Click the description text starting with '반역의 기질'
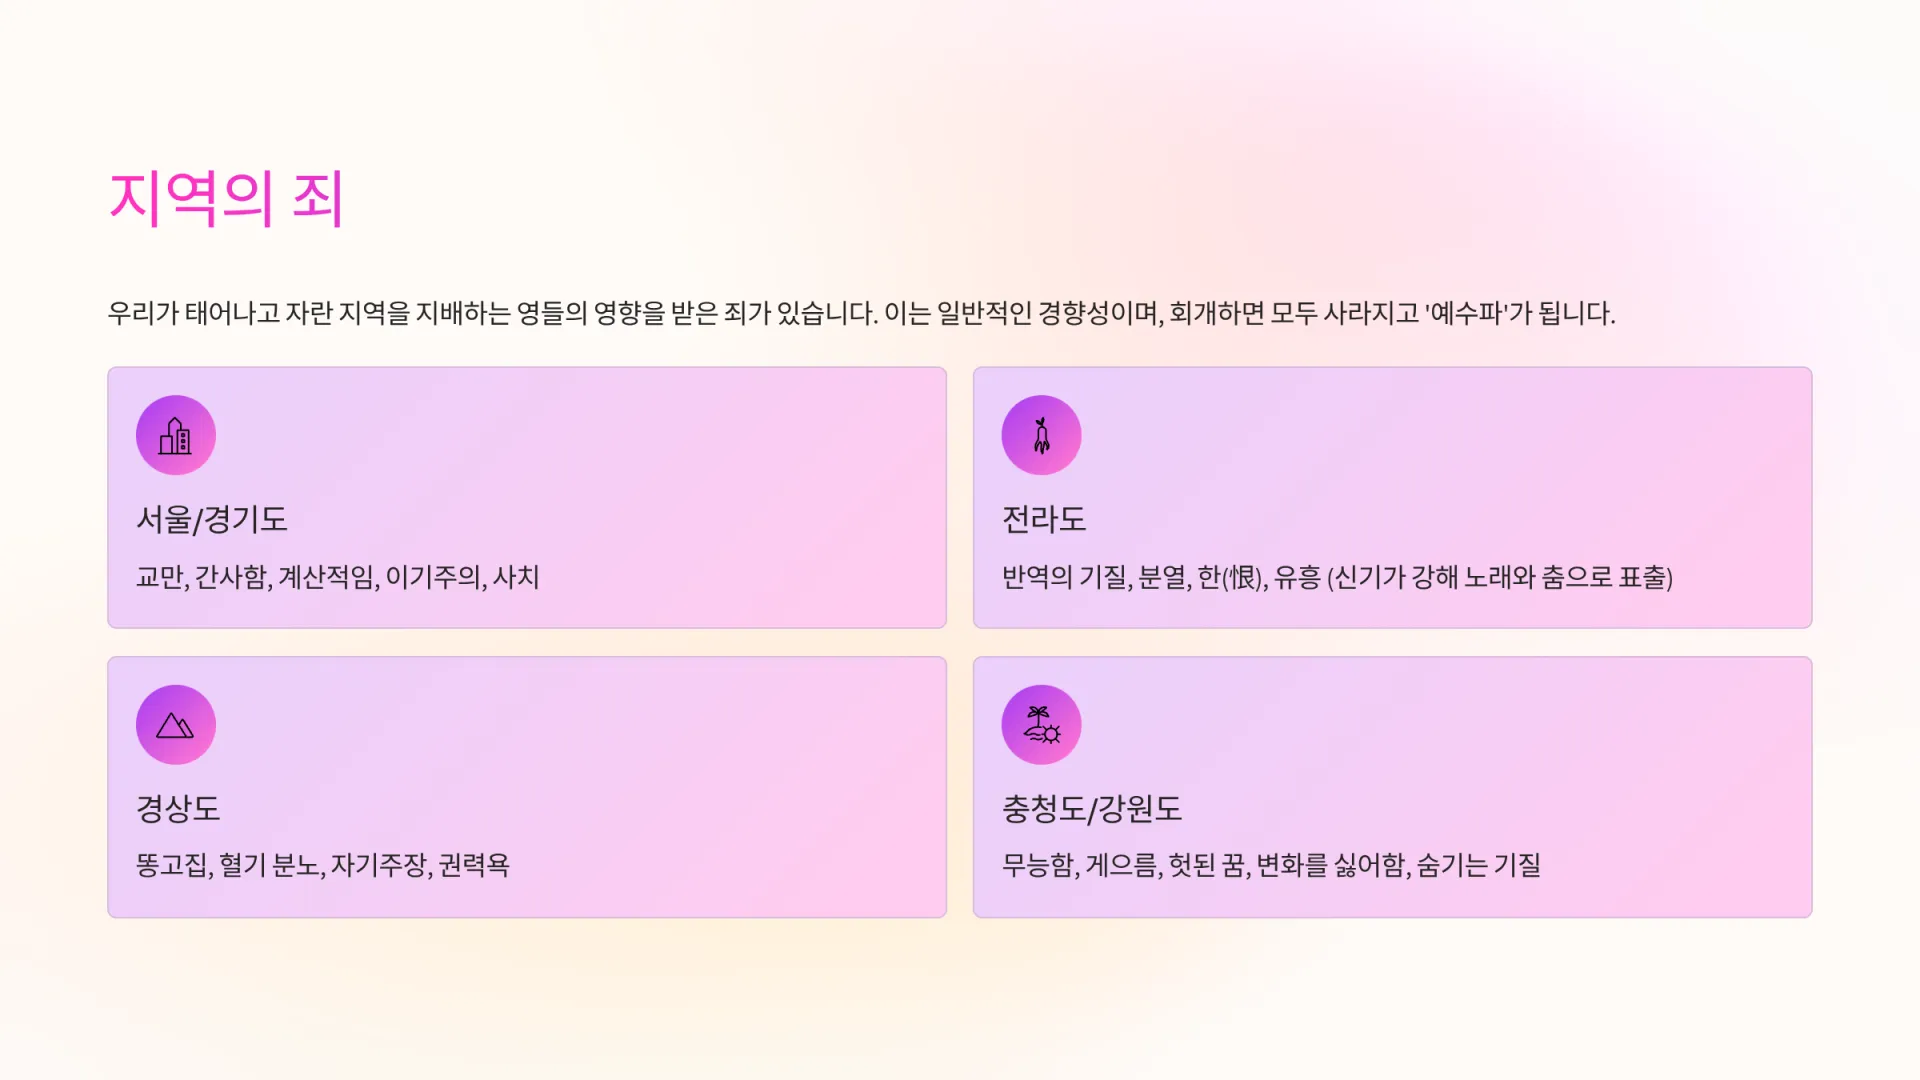Image resolution: width=1920 pixels, height=1080 pixels. [1336, 577]
